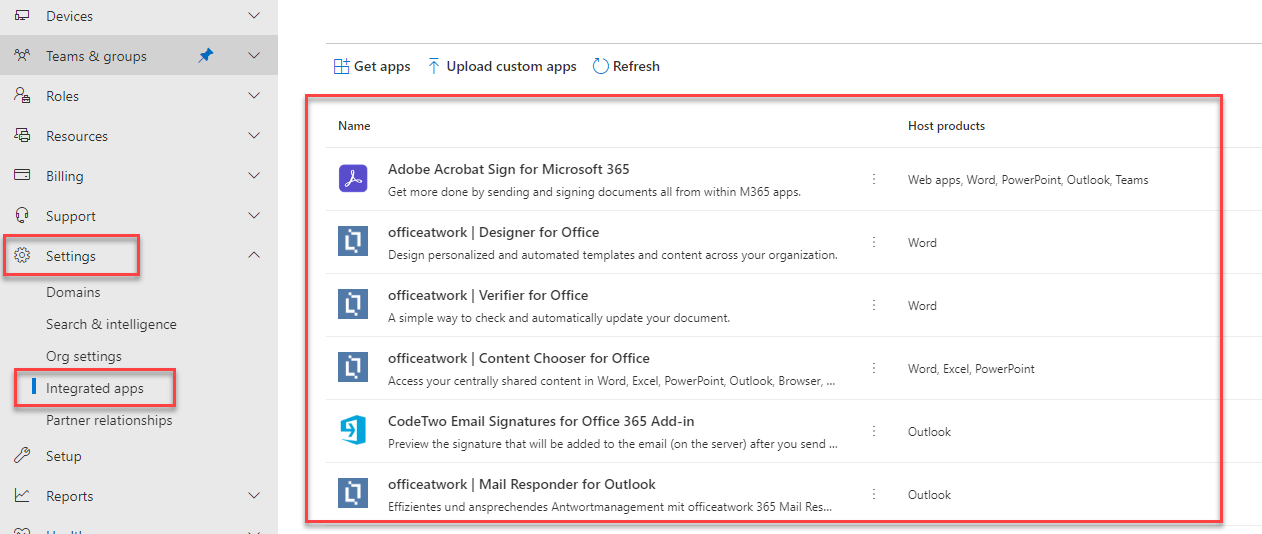Click the Adobe Acrobat Sign app icon
The height and width of the screenshot is (534, 1262).
[x=354, y=179]
